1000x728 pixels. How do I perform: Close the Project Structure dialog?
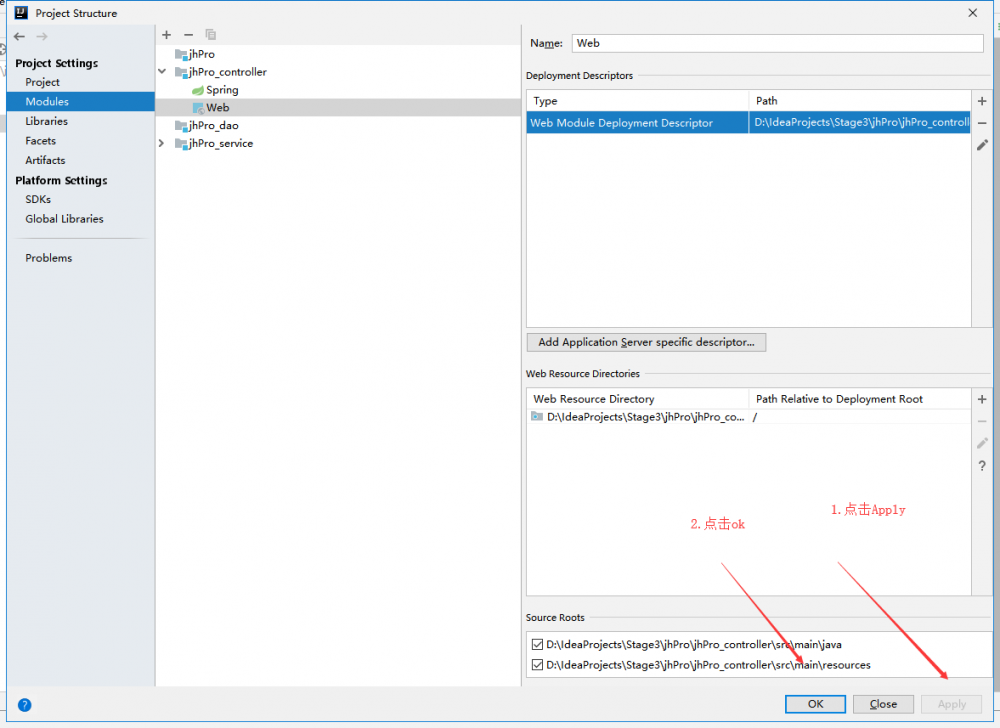(x=973, y=13)
